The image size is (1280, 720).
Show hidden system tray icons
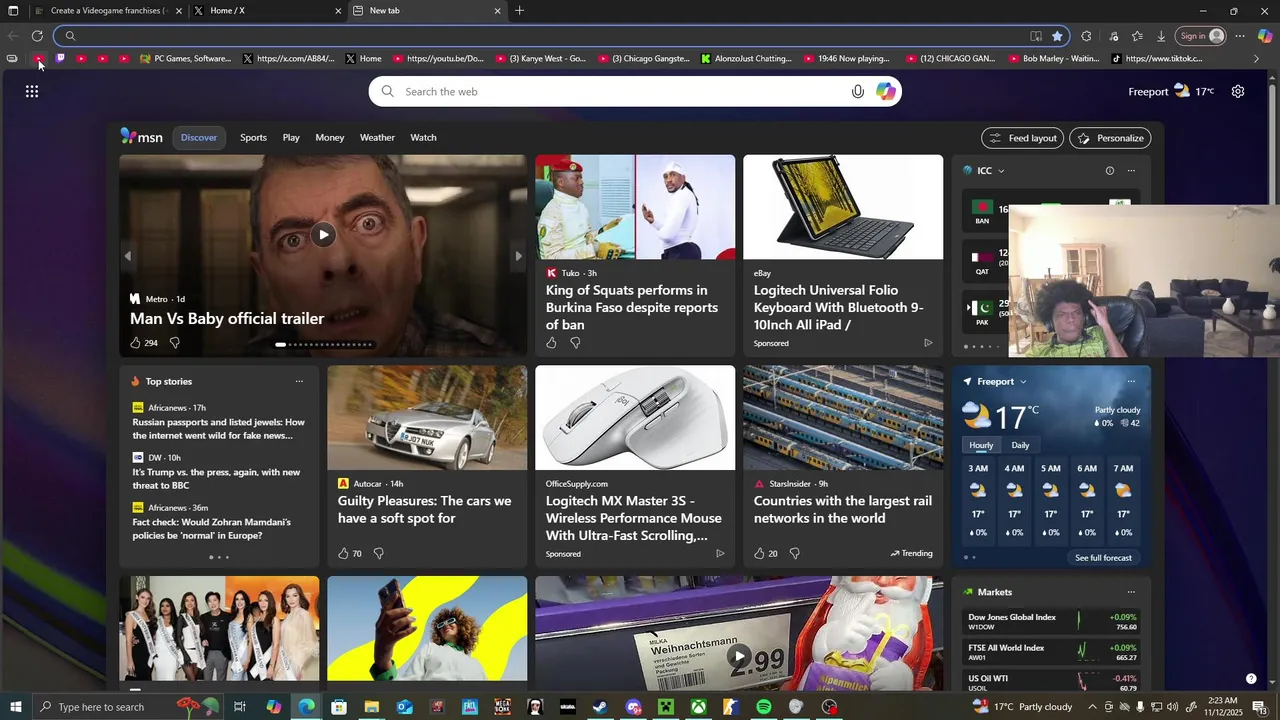(1093, 707)
